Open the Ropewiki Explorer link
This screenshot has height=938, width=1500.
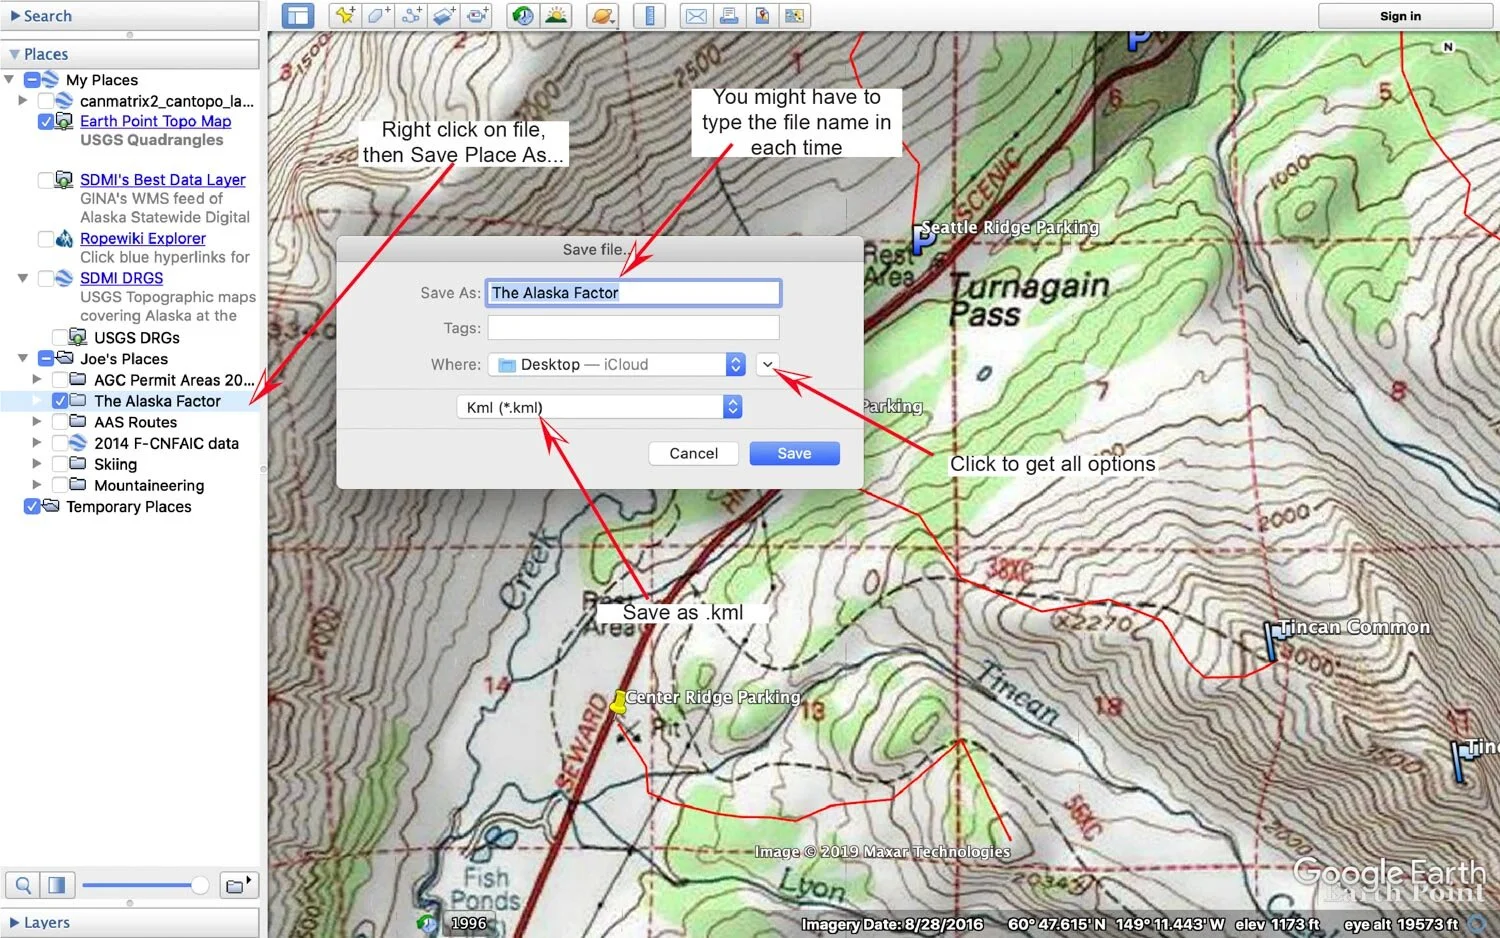click(143, 239)
